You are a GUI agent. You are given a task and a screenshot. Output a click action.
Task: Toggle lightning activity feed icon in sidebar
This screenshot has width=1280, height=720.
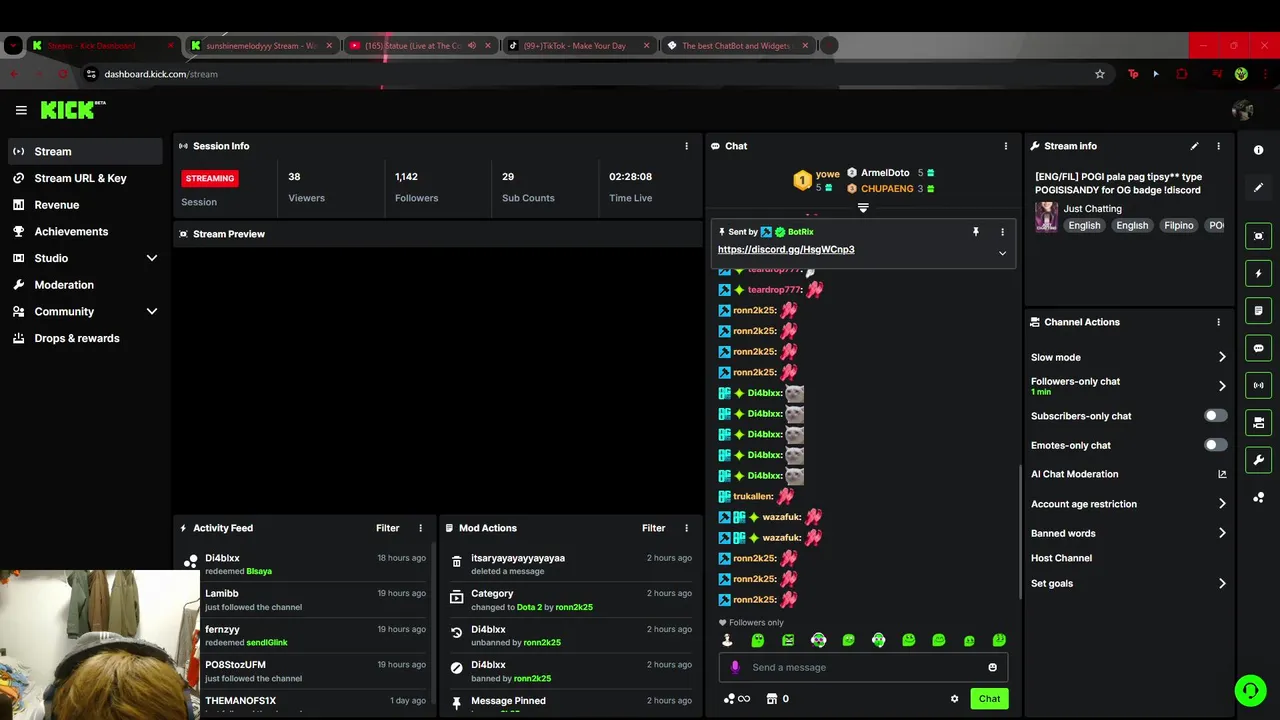[x=1258, y=273]
